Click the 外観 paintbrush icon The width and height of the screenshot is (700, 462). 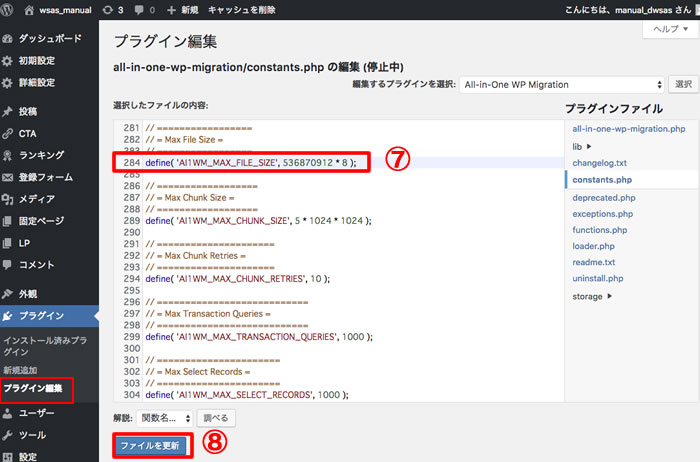coord(7,294)
